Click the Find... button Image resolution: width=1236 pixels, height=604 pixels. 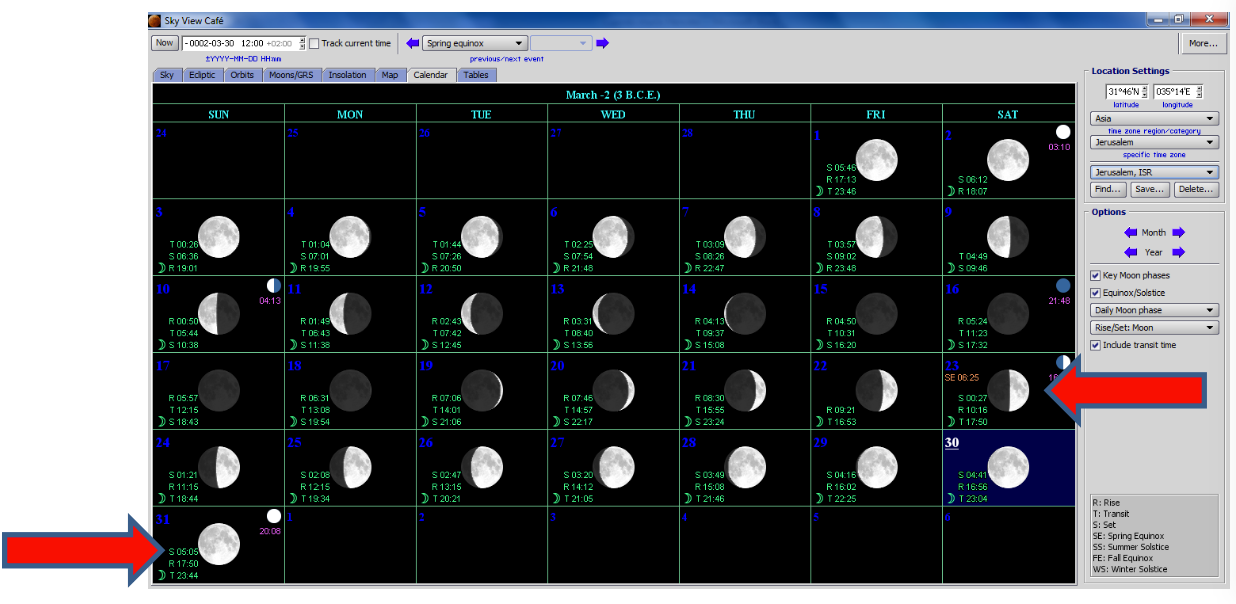point(1107,189)
